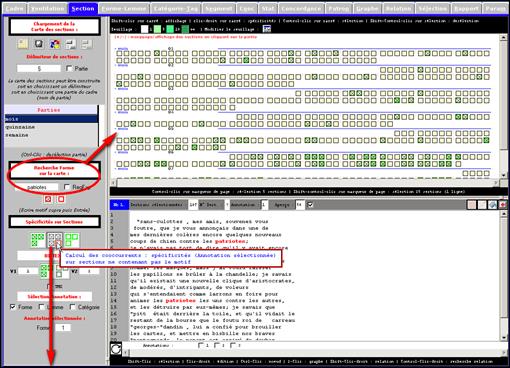The width and height of the screenshot is (510, 368).
Task: Enable the Catégorie checkbox
Action: pyautogui.click(x=72, y=307)
